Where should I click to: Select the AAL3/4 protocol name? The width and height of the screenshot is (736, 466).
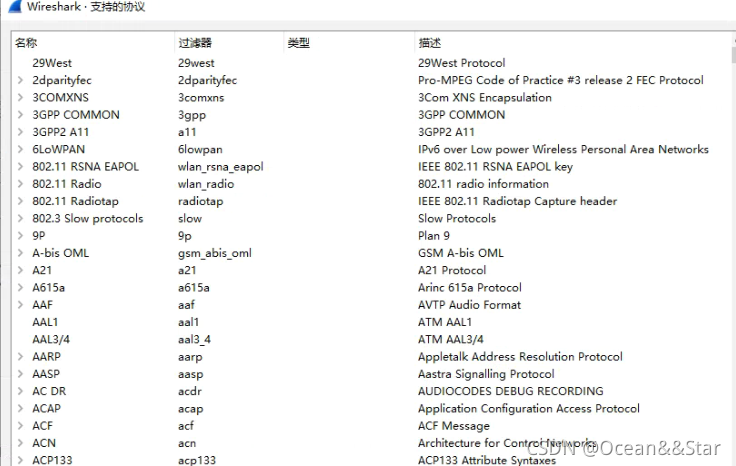click(x=51, y=339)
